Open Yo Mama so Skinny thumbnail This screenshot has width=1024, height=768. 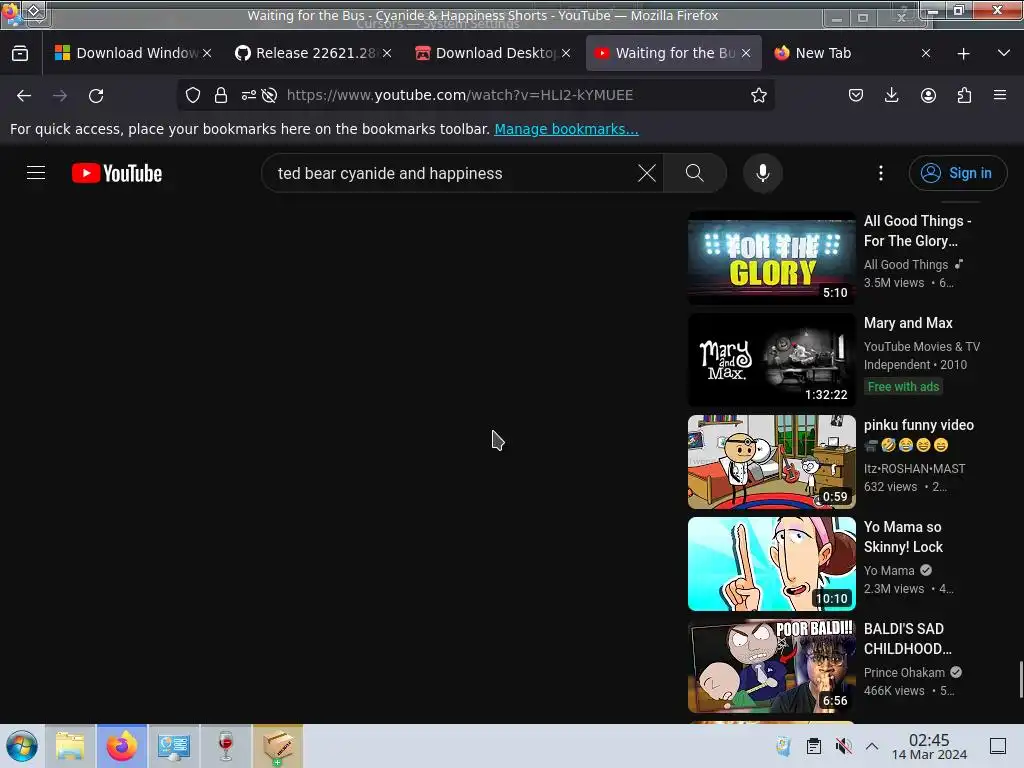(771, 564)
